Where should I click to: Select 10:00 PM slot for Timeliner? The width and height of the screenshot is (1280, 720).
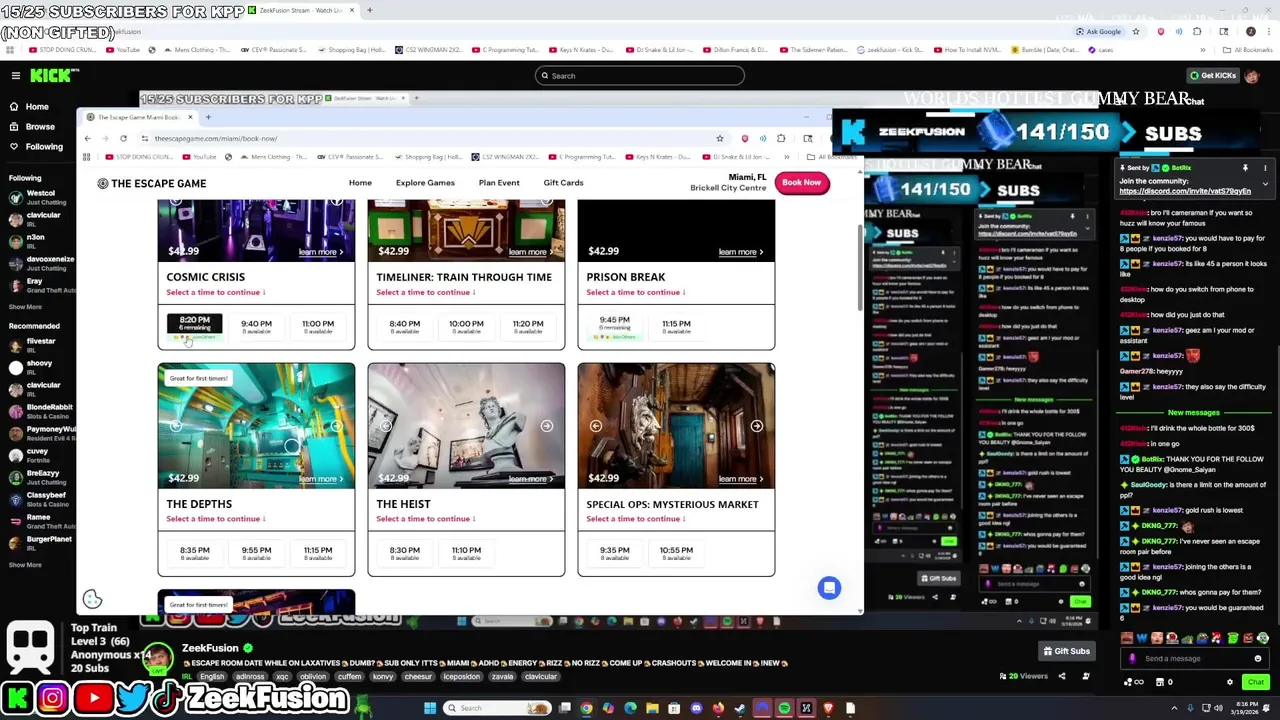click(x=466, y=327)
